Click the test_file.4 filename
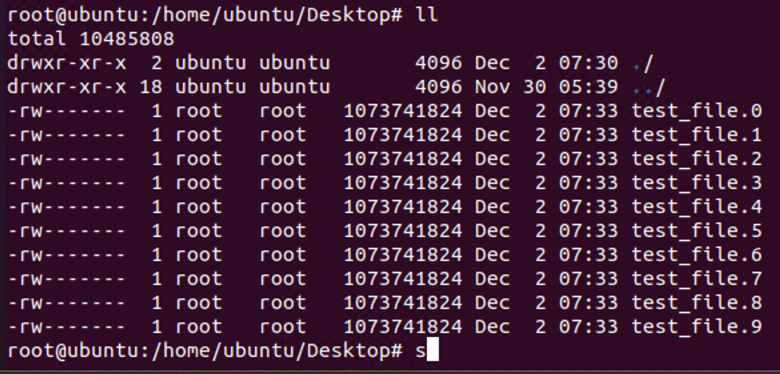Viewport: 780px width, 374px height. (697, 206)
